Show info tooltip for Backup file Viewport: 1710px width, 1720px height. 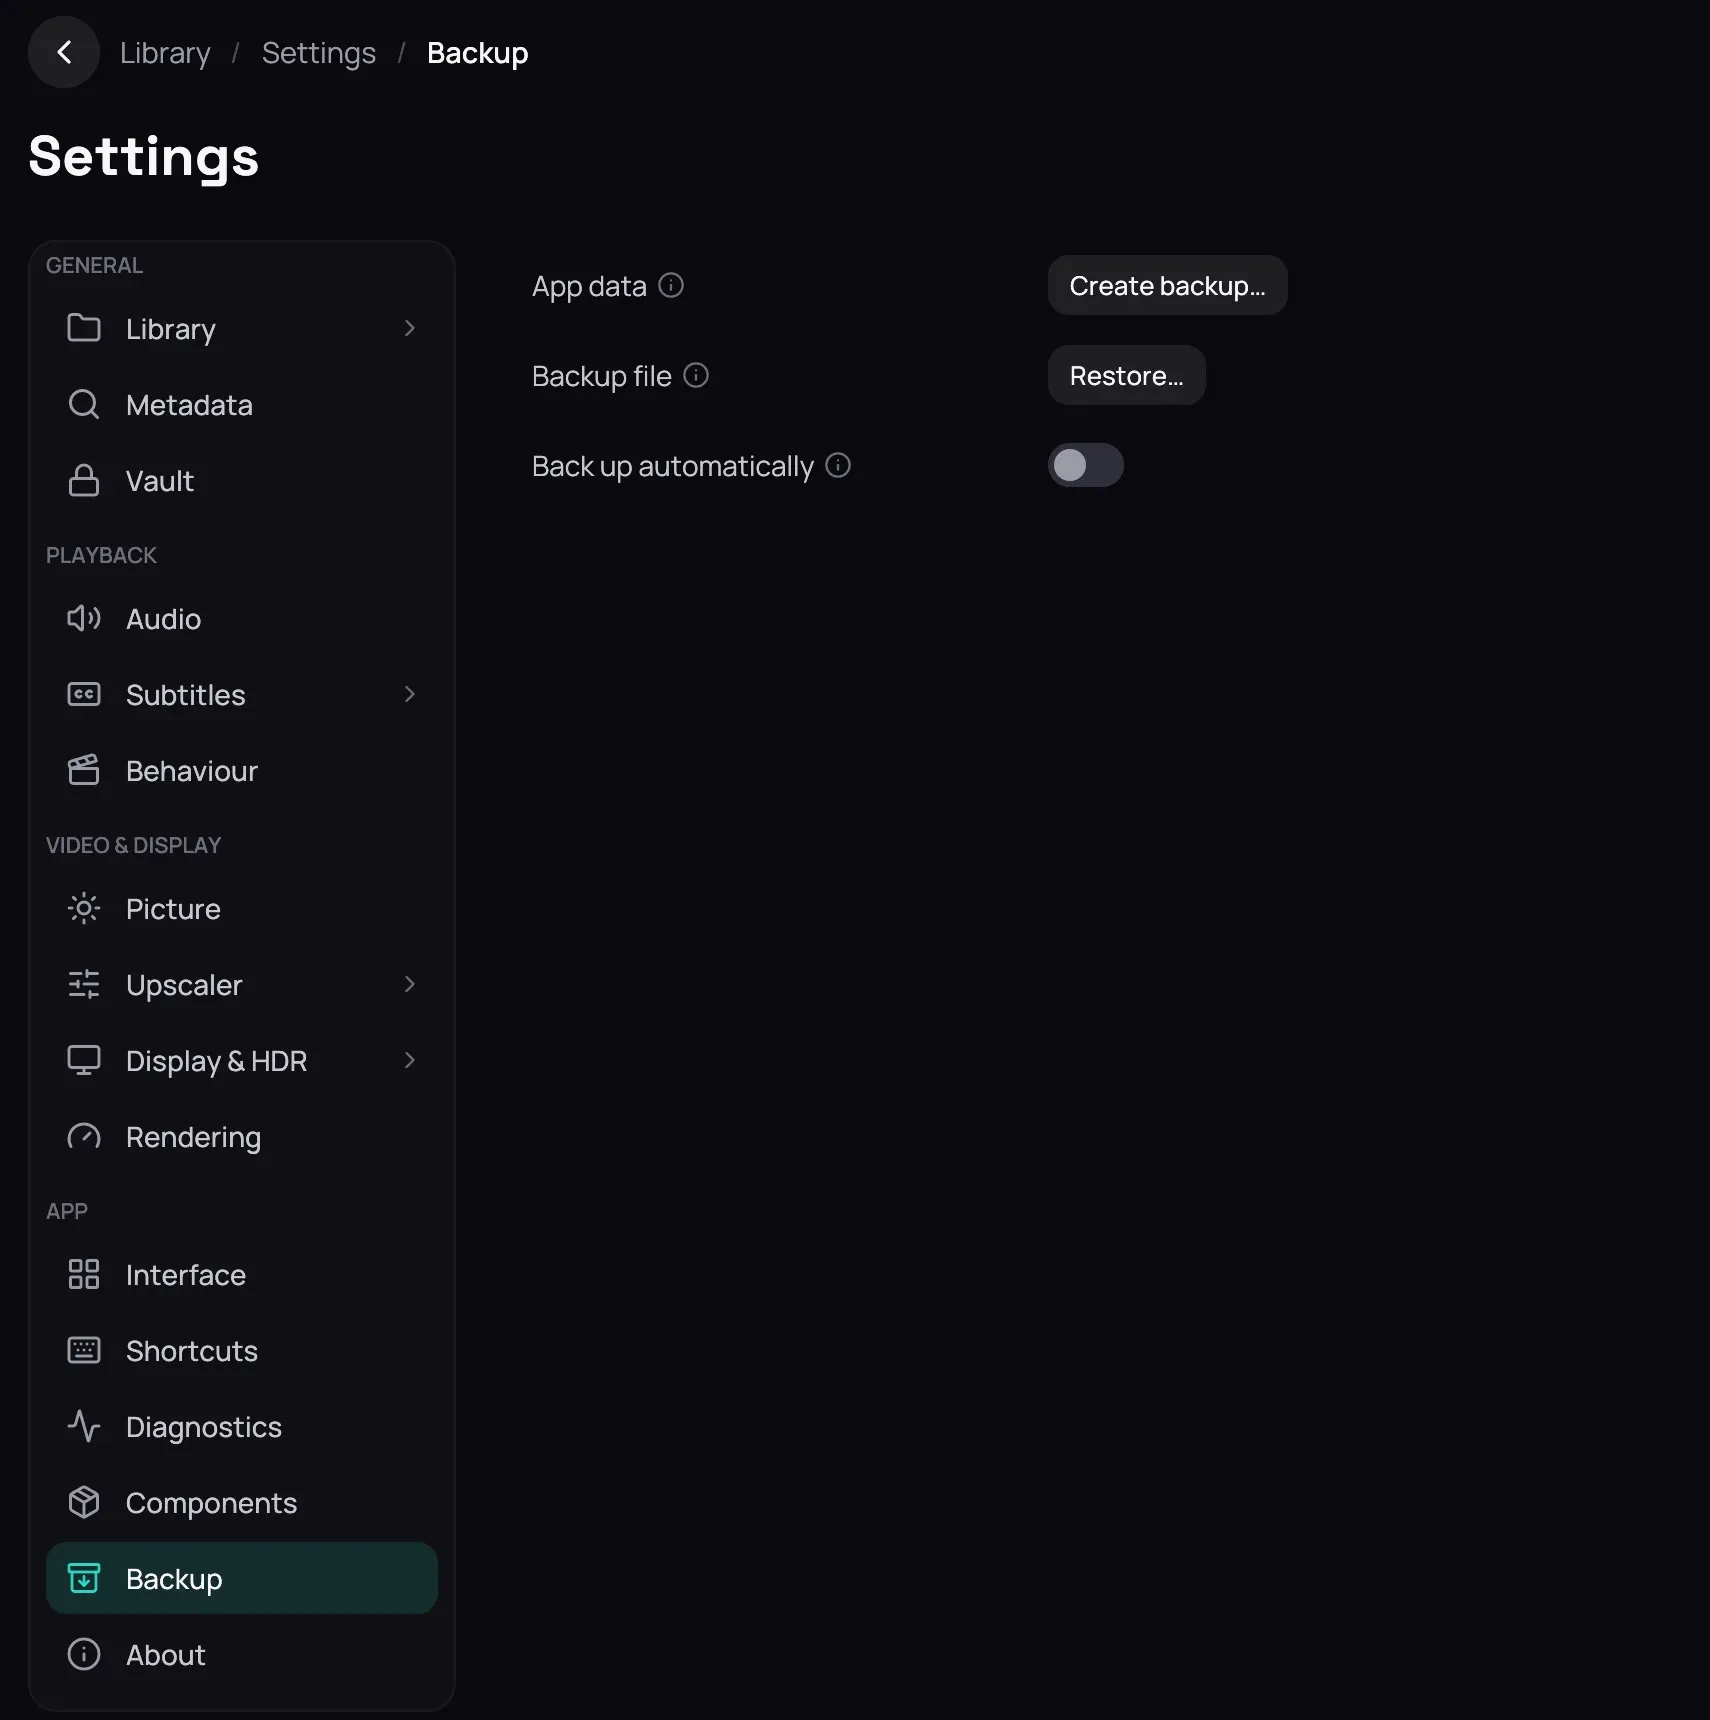(696, 376)
